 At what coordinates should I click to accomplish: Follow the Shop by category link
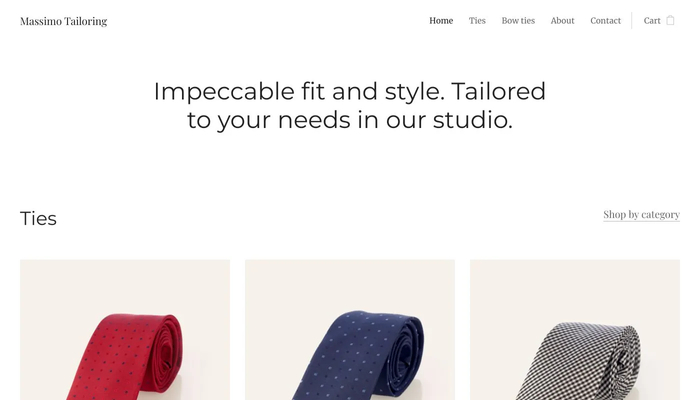tap(642, 215)
